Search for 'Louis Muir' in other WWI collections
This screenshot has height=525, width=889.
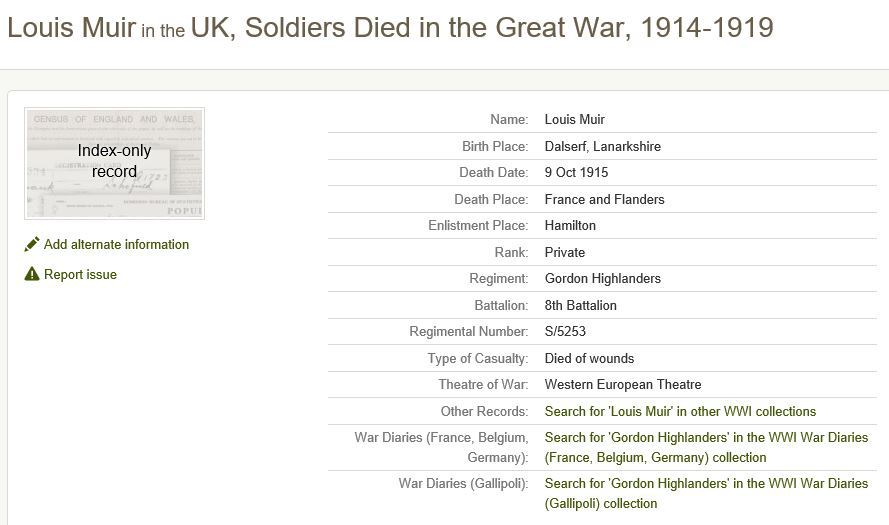[680, 411]
